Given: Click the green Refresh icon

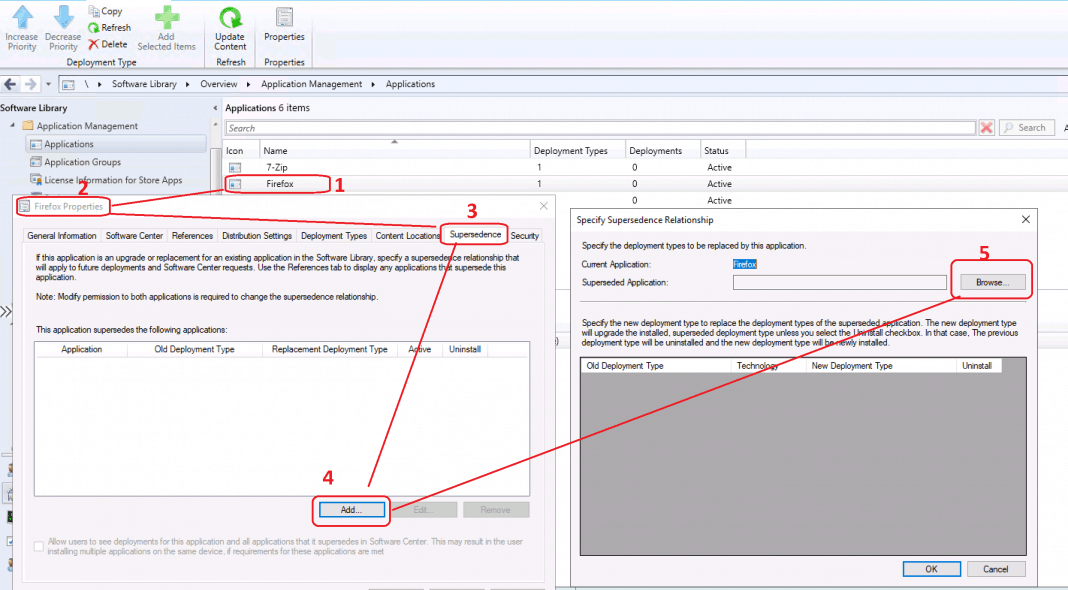Looking at the screenshot, I should (x=94, y=28).
